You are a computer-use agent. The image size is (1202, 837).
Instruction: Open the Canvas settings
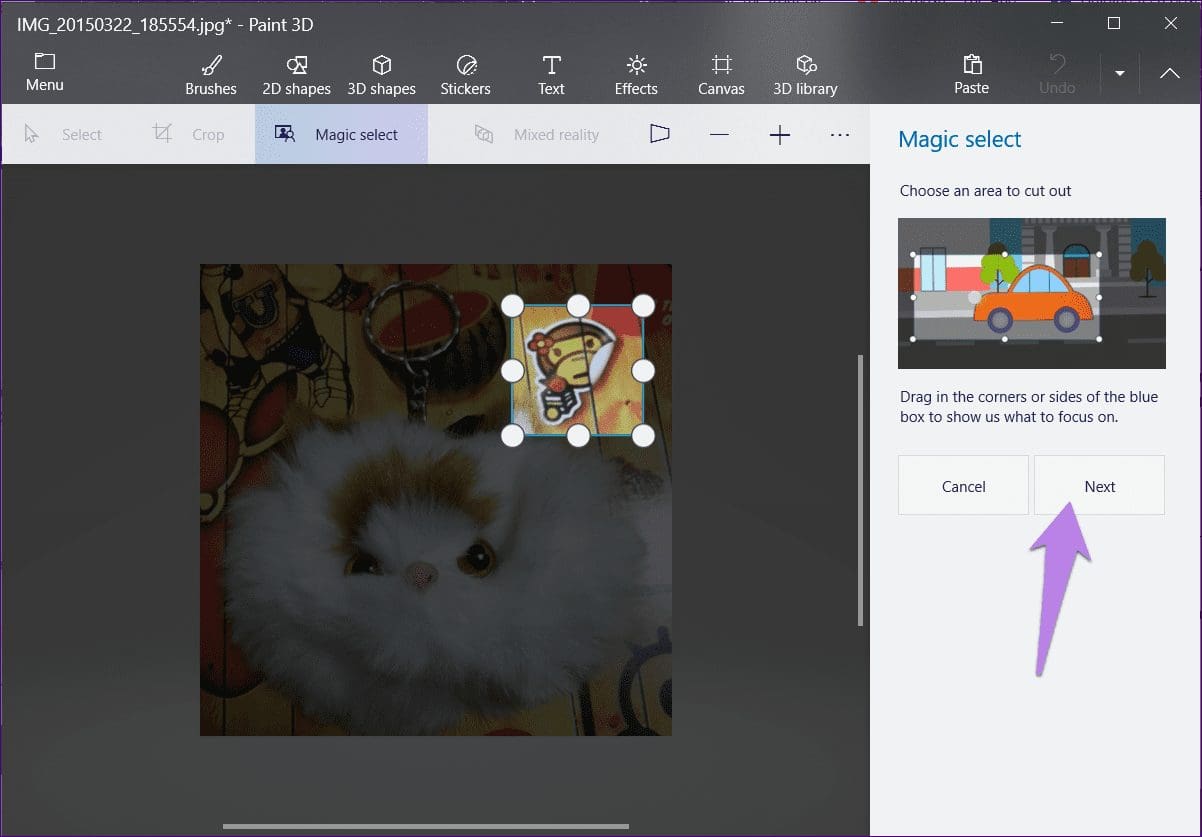click(721, 75)
